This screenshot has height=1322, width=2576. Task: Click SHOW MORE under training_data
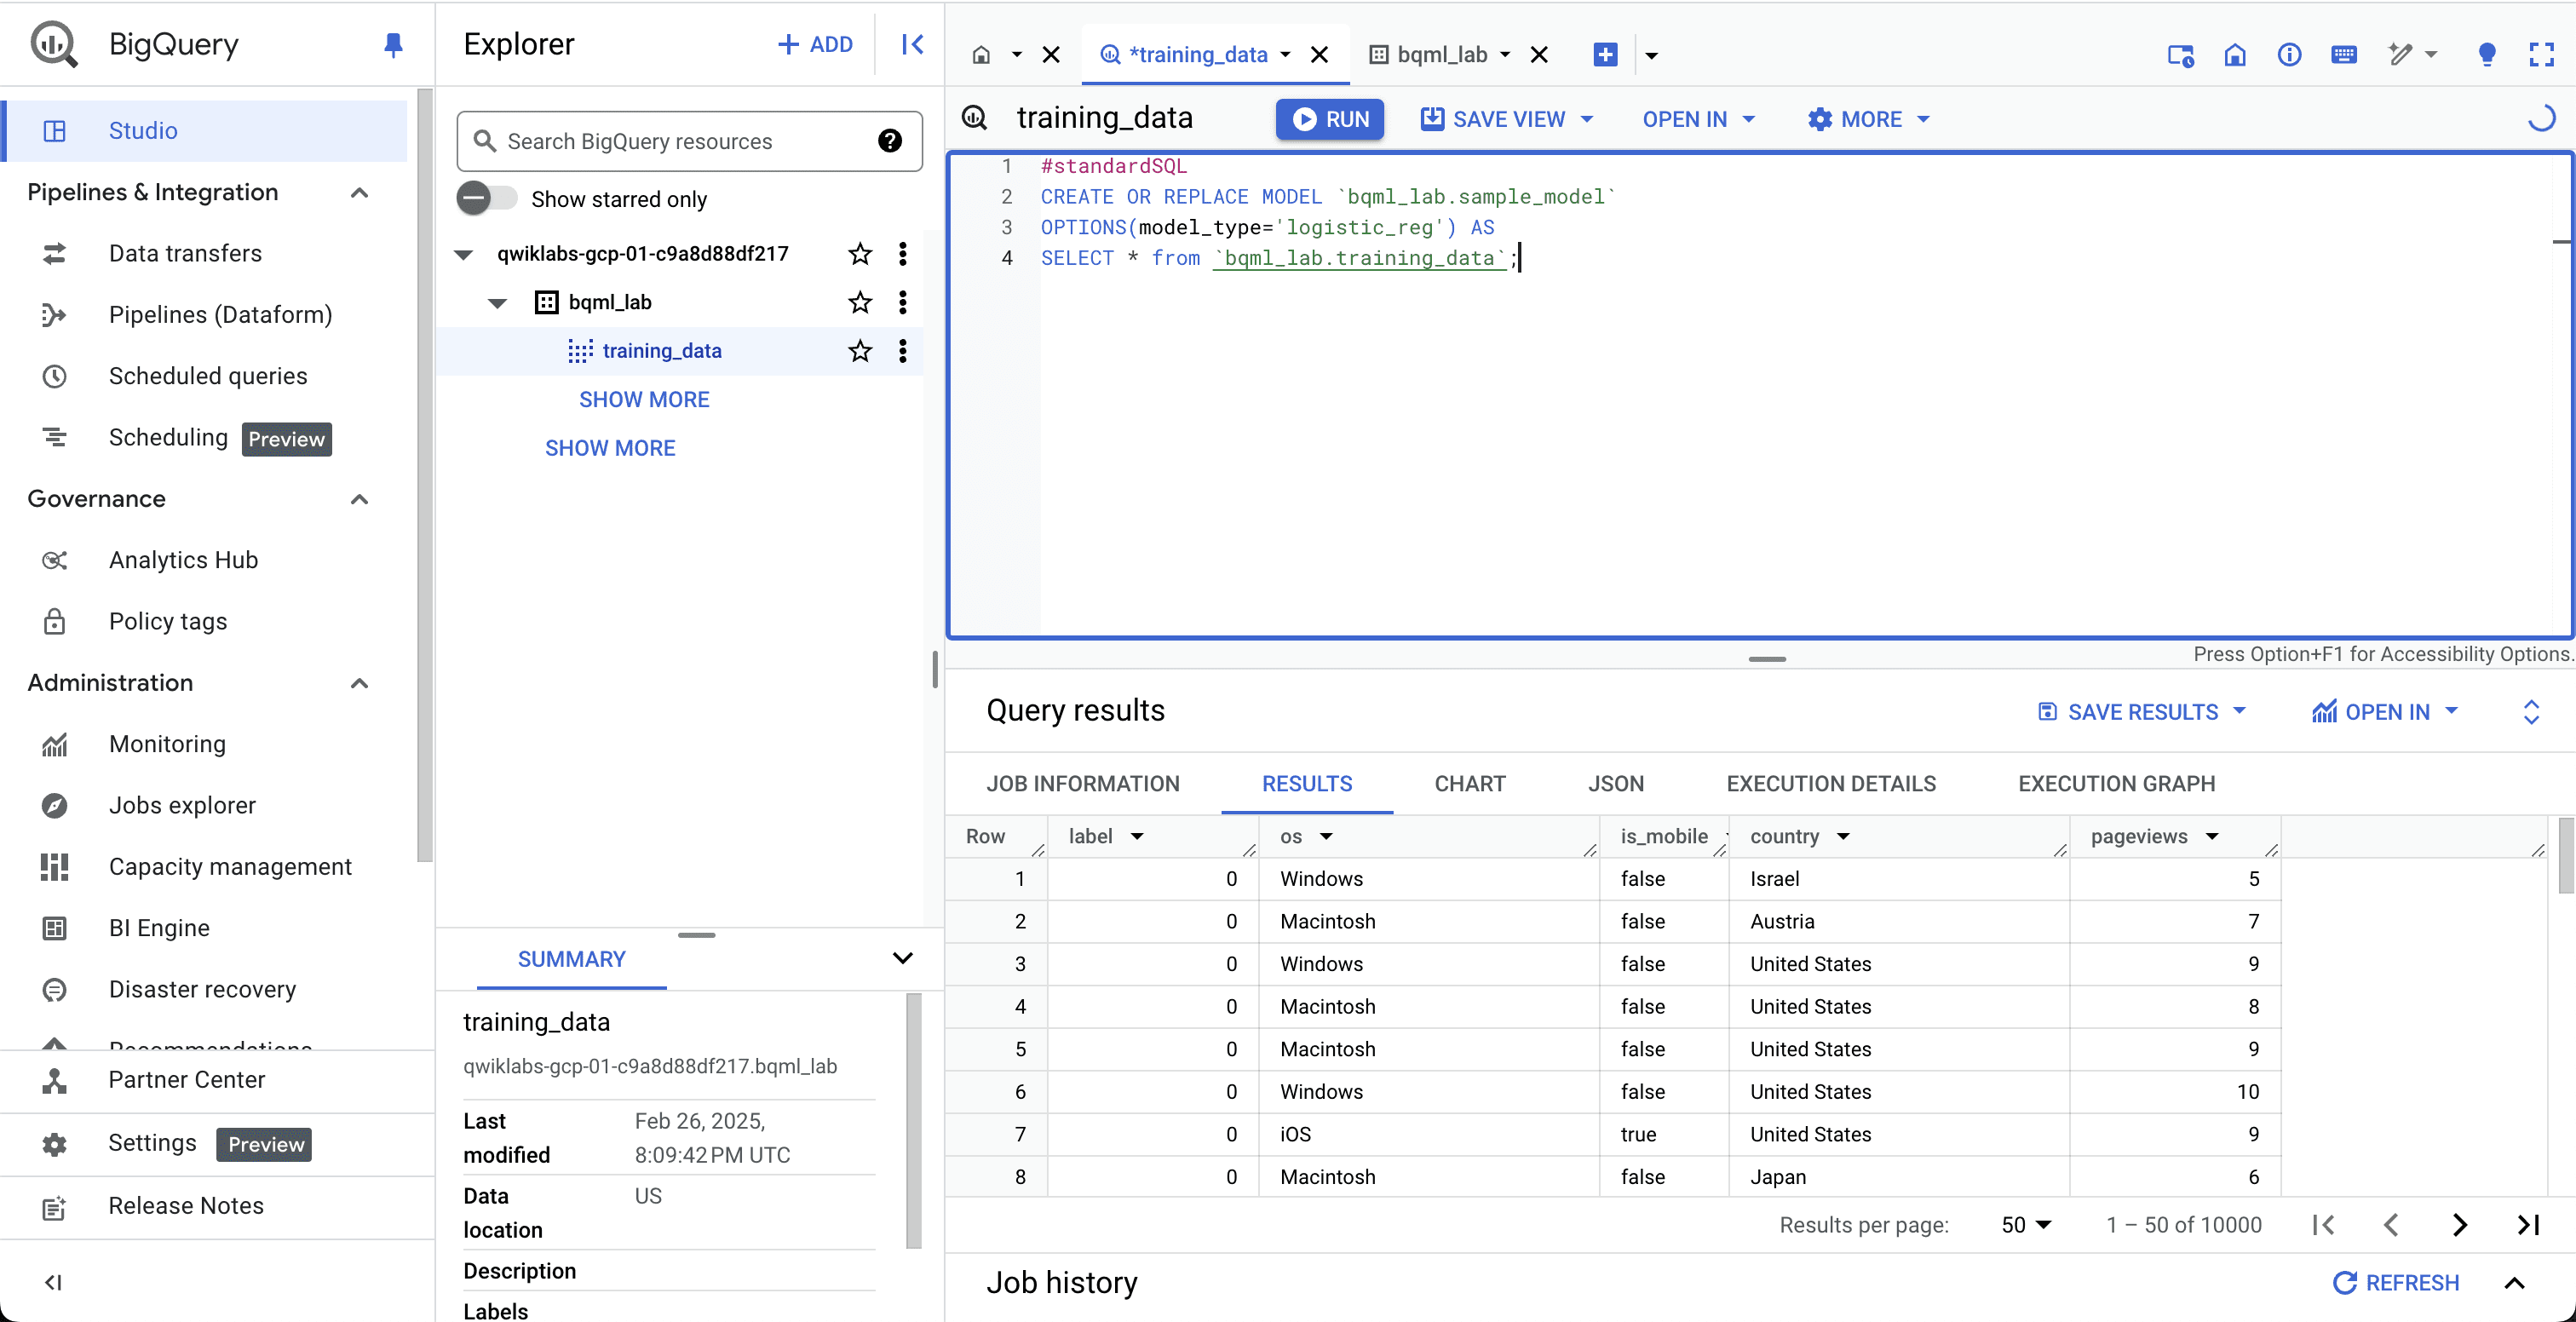click(644, 400)
